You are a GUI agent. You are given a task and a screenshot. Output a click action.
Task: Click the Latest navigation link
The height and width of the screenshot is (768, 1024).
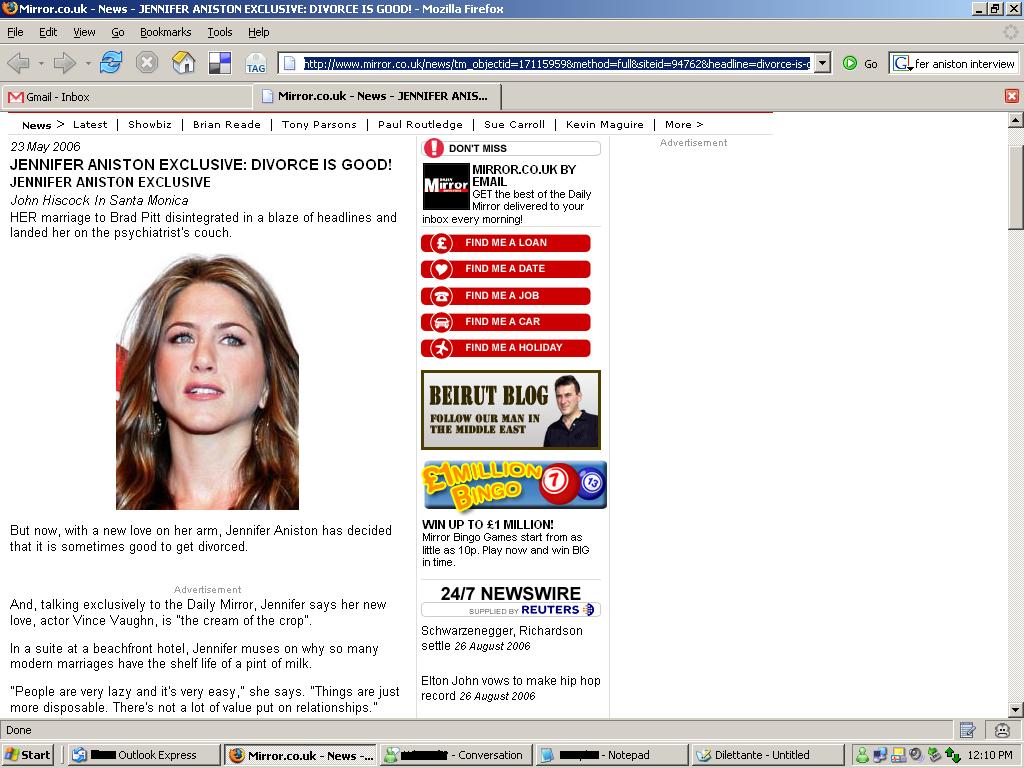90,124
